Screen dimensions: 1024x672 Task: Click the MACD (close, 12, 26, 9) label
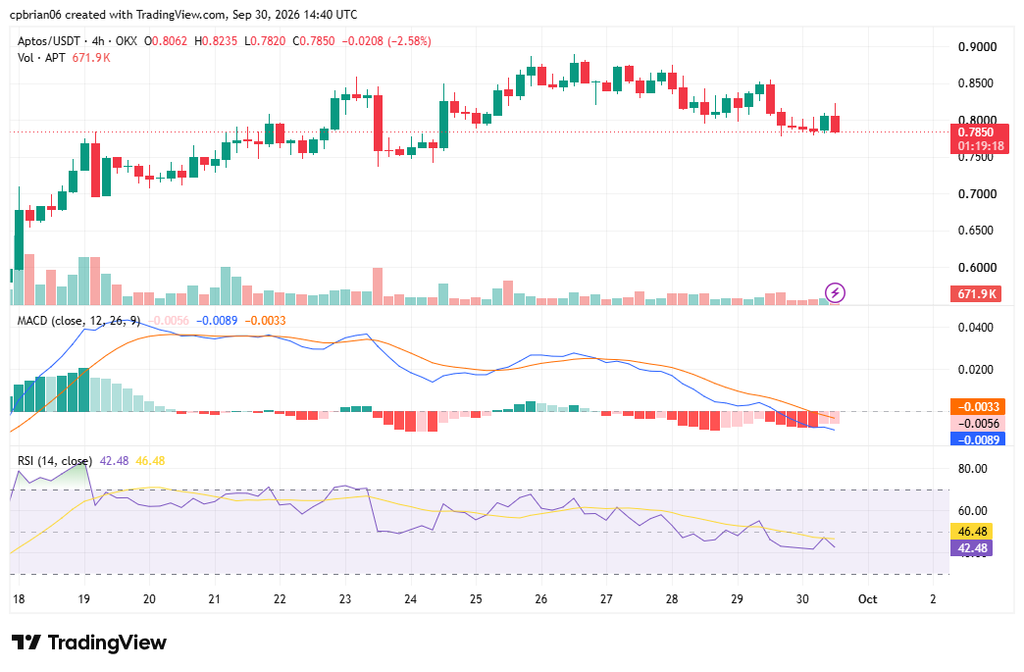[78, 321]
